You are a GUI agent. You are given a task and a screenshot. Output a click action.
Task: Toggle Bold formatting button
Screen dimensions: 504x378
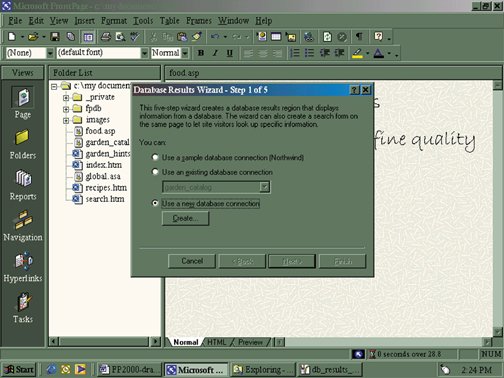(201, 53)
